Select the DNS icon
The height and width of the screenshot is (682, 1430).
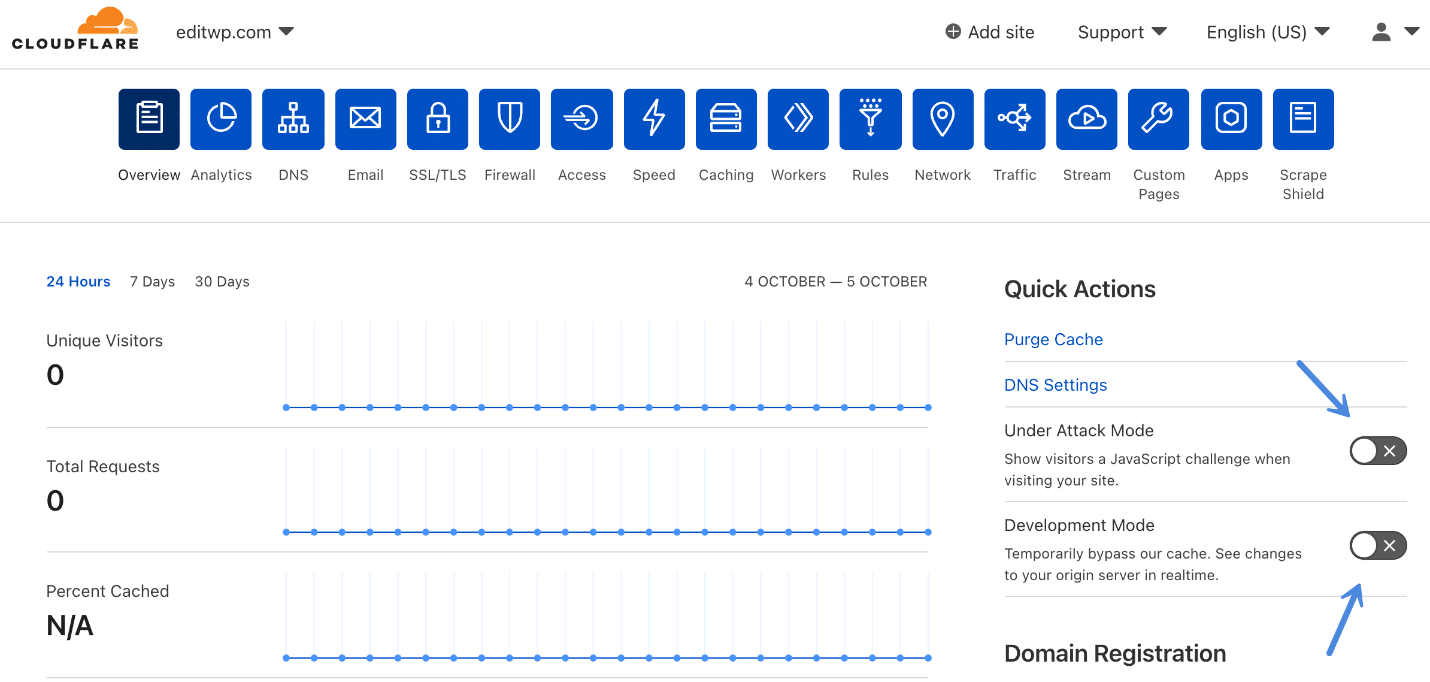point(293,119)
